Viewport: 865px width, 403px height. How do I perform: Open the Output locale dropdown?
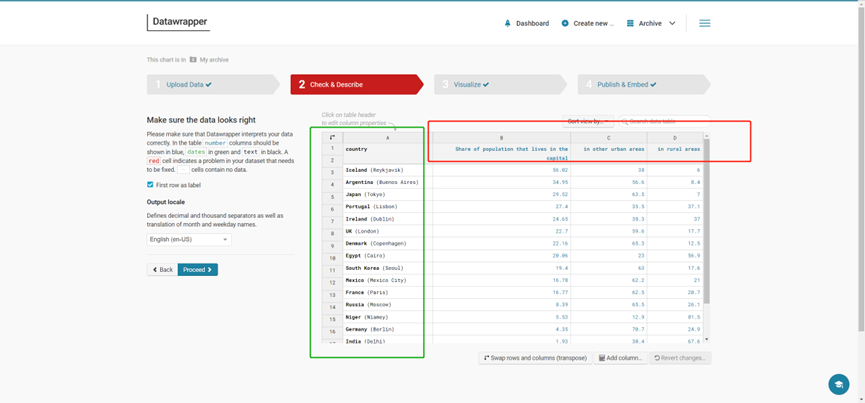189,240
